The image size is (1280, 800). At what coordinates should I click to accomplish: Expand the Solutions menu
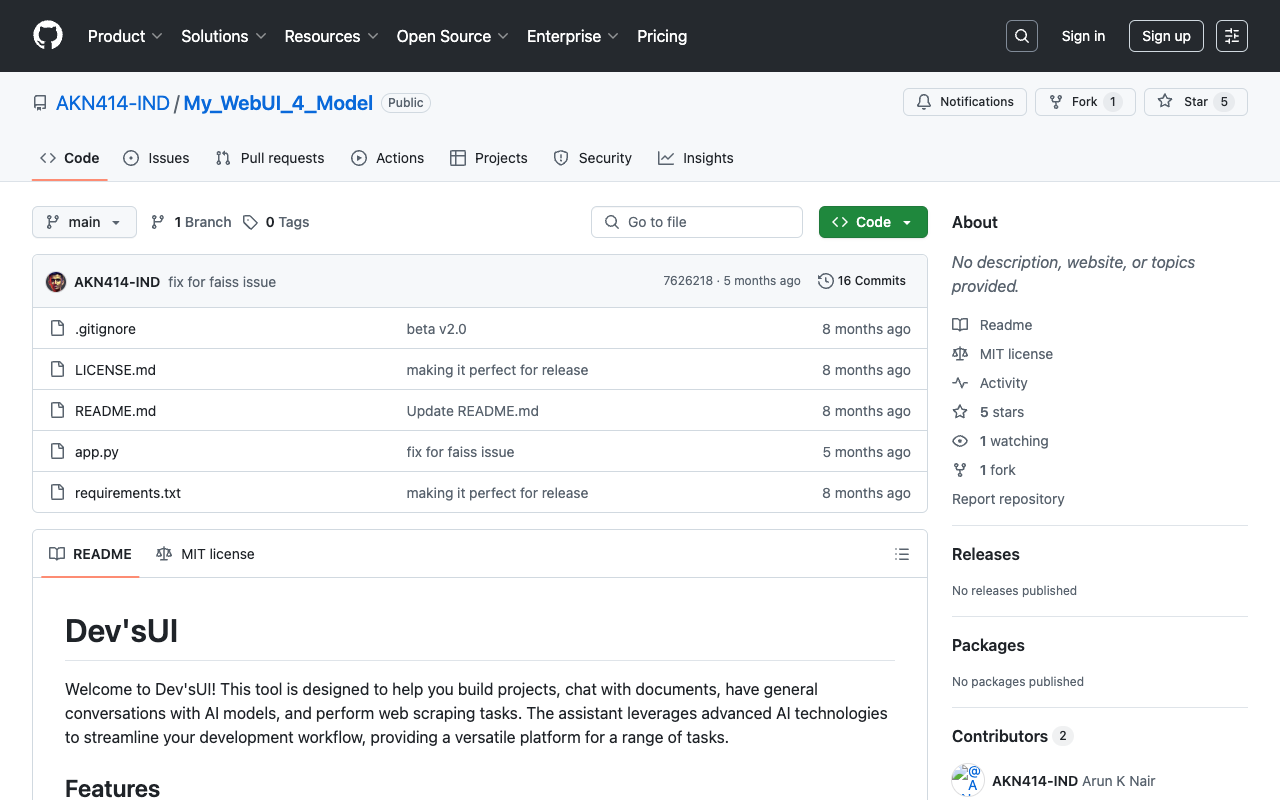coord(224,36)
